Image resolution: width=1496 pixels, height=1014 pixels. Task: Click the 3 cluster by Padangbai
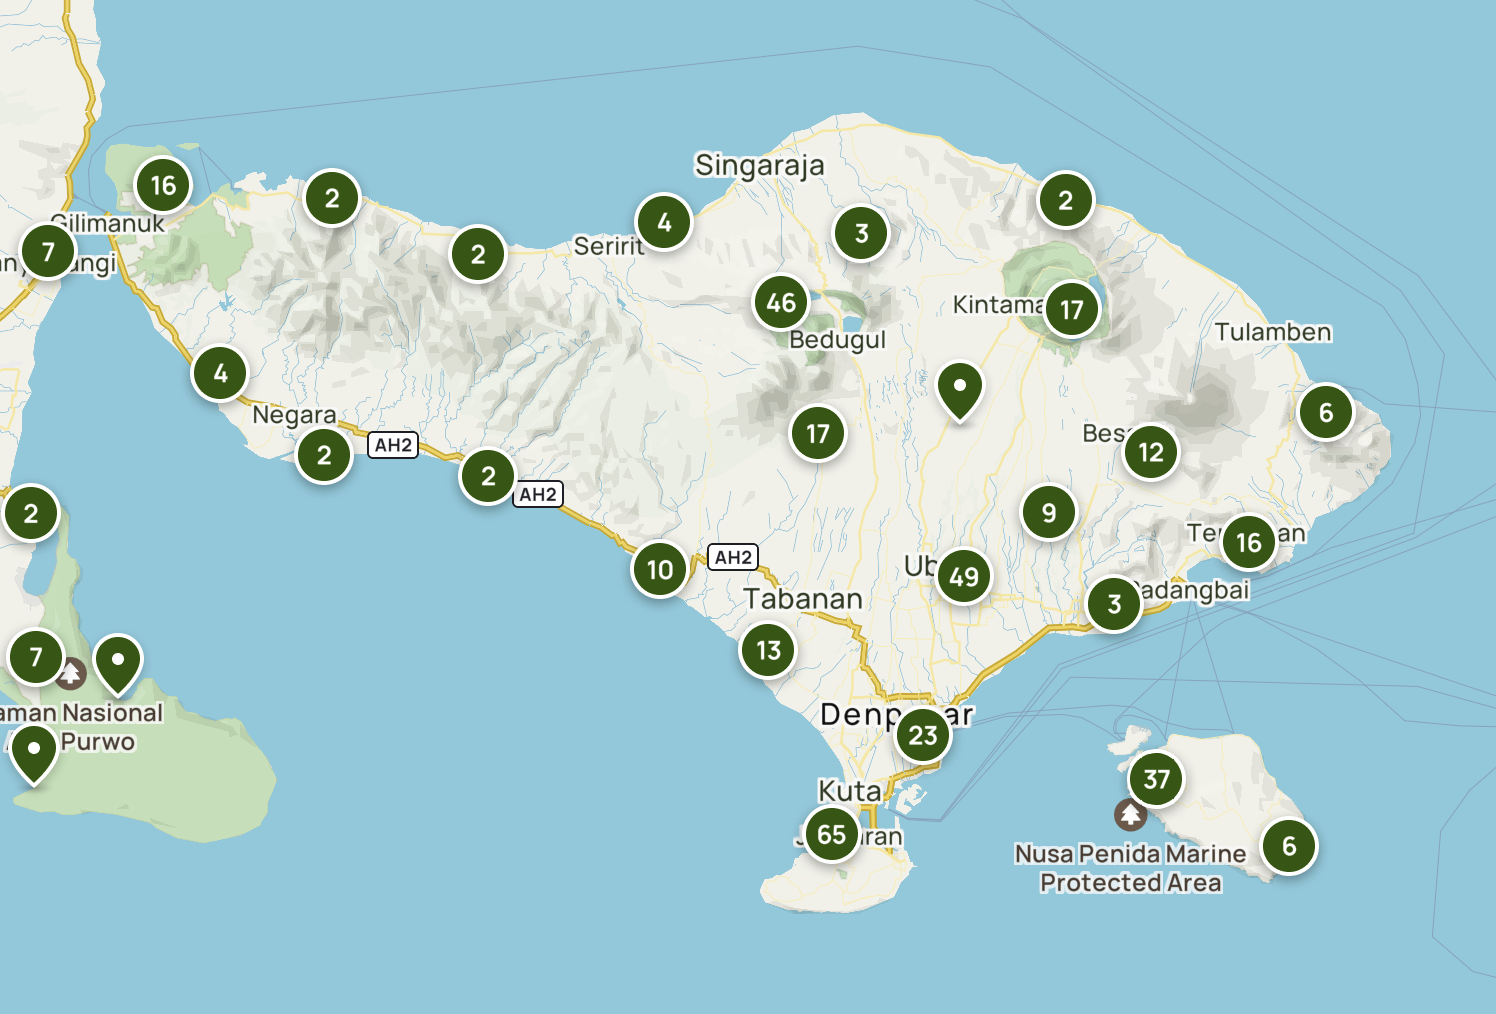(x=1114, y=604)
